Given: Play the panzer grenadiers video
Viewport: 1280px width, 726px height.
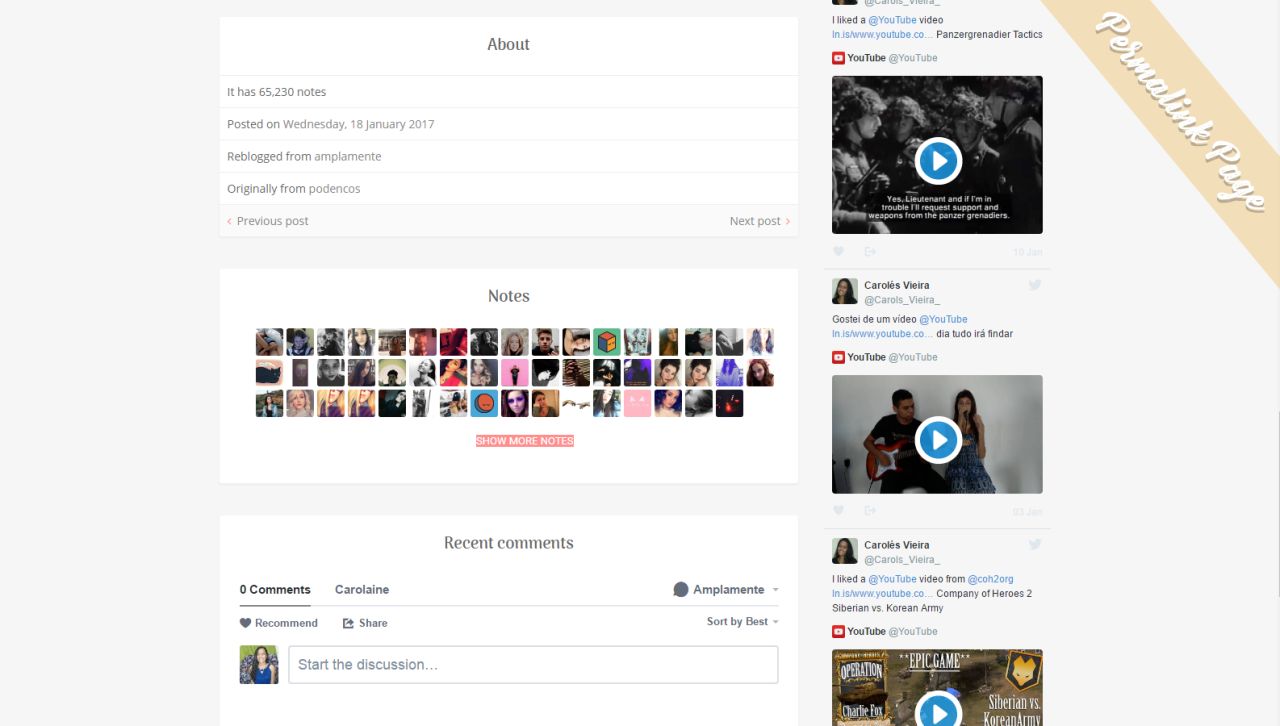Looking at the screenshot, I should coord(938,160).
